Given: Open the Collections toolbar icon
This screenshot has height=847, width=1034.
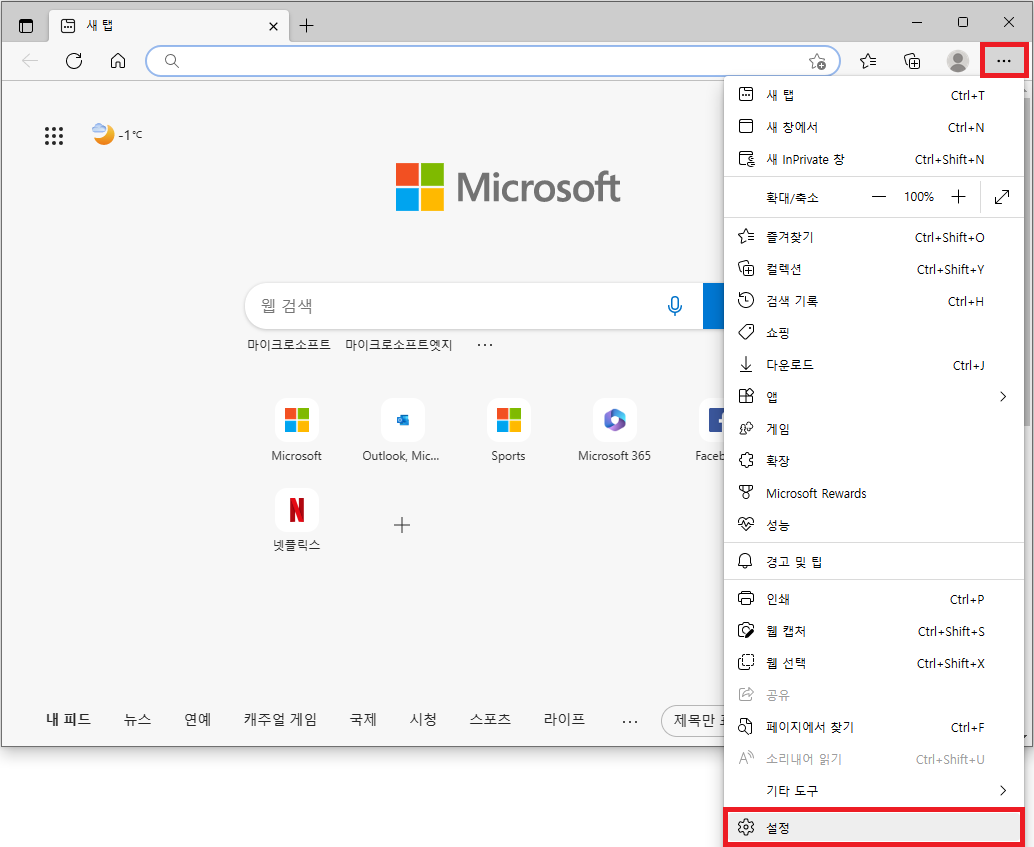Looking at the screenshot, I should pos(912,61).
